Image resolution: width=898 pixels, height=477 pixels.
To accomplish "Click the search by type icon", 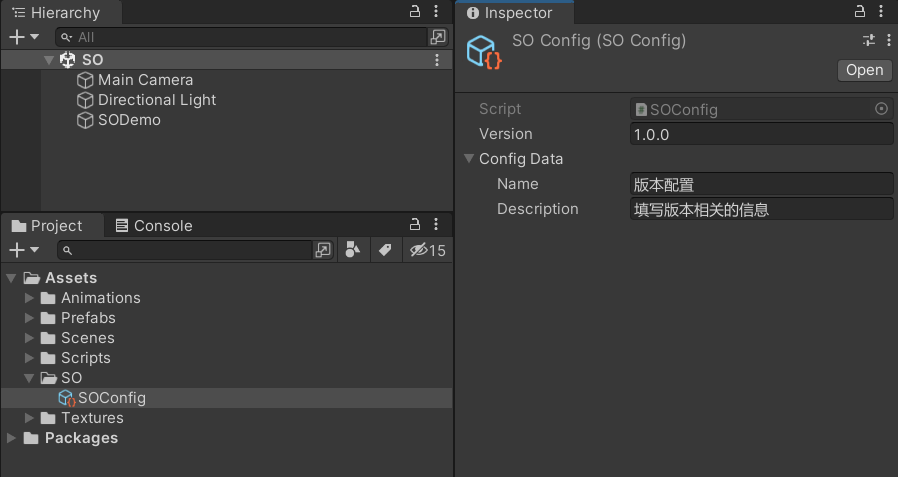I will pyautogui.click(x=353, y=250).
